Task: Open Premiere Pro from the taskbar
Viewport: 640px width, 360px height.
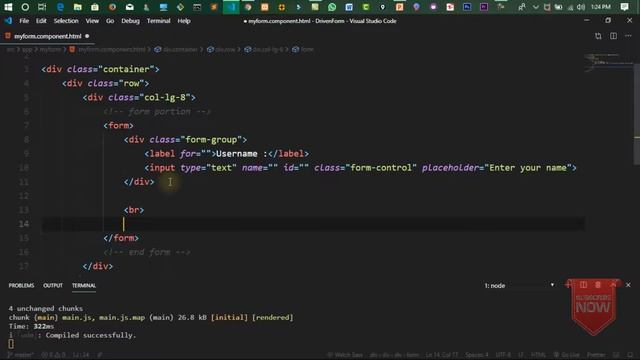Action: (x=484, y=7)
